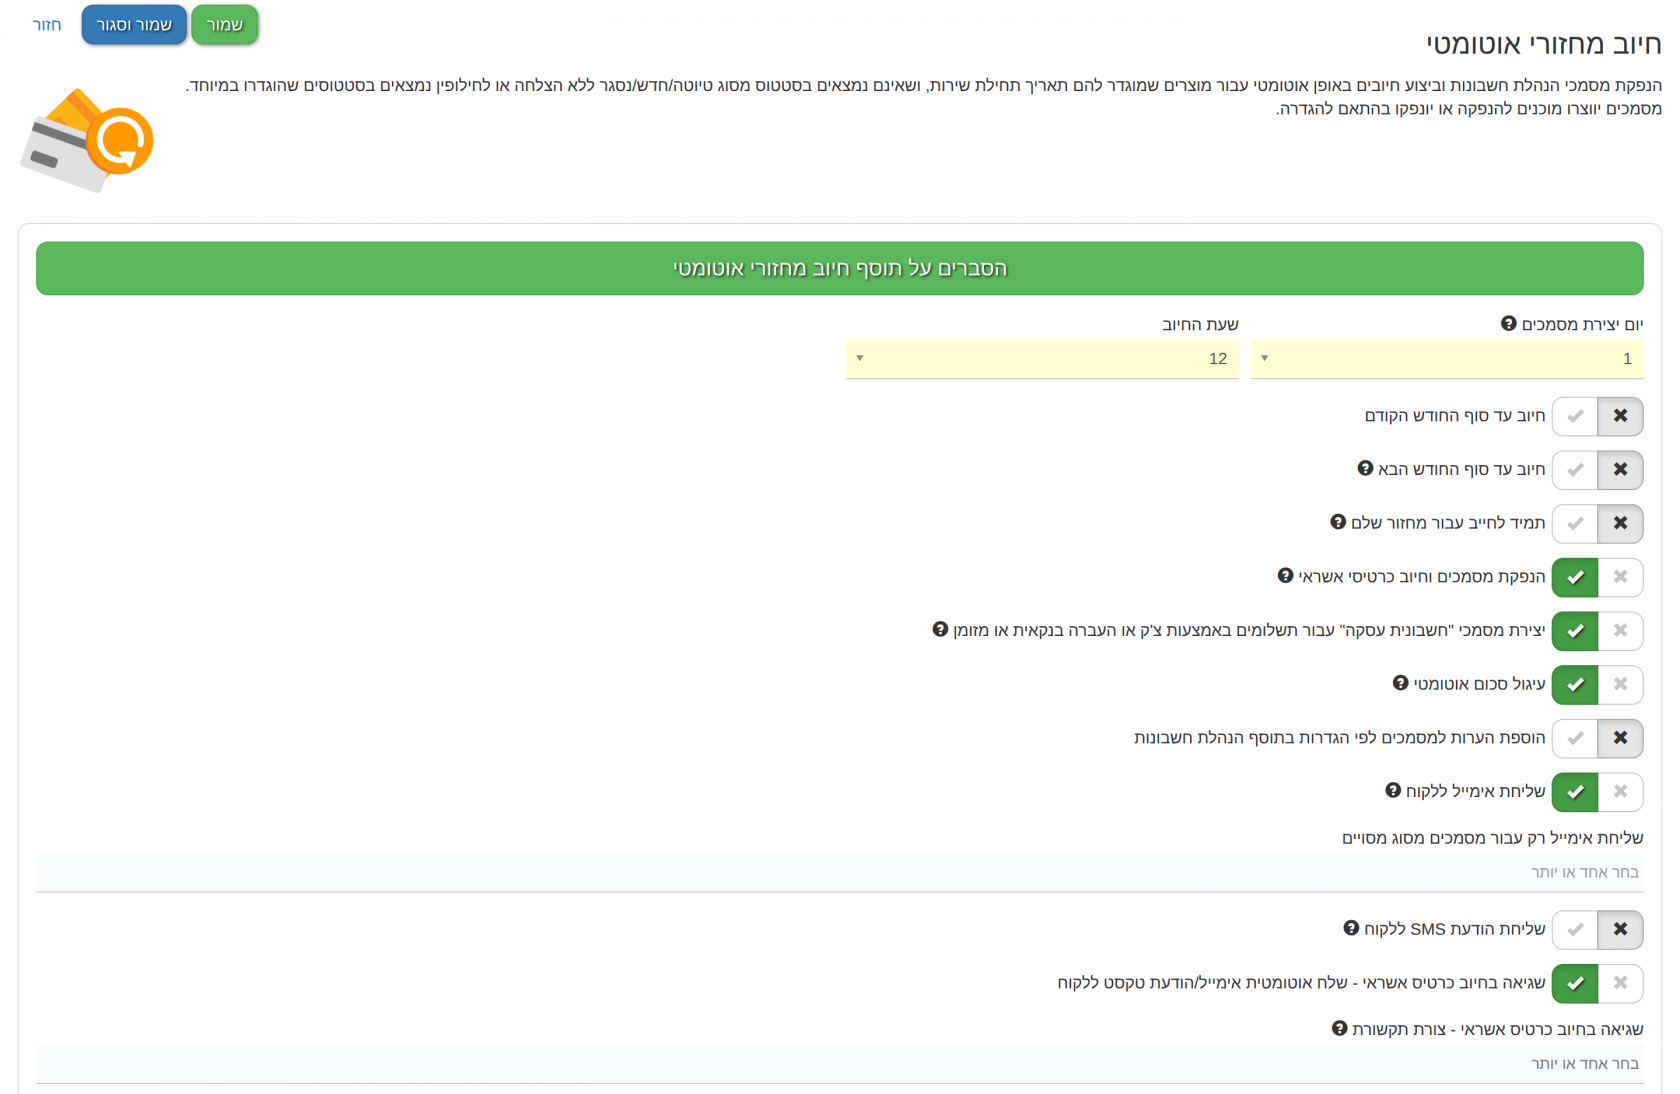The width and height of the screenshot is (1680, 1094).
Task: Disable שגיאה בחיוב כרטיס אשראי auto-send with X
Action: [1620, 983]
